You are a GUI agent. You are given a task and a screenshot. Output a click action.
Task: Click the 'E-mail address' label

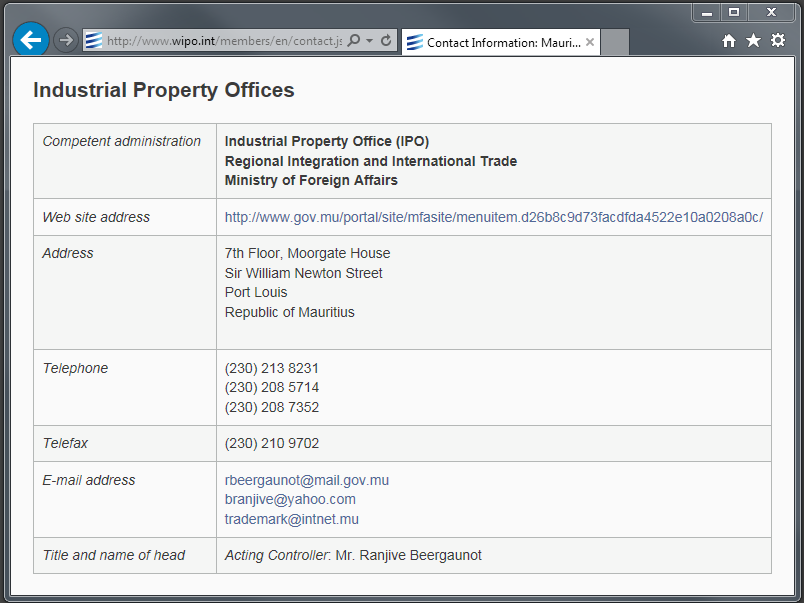tap(89, 480)
